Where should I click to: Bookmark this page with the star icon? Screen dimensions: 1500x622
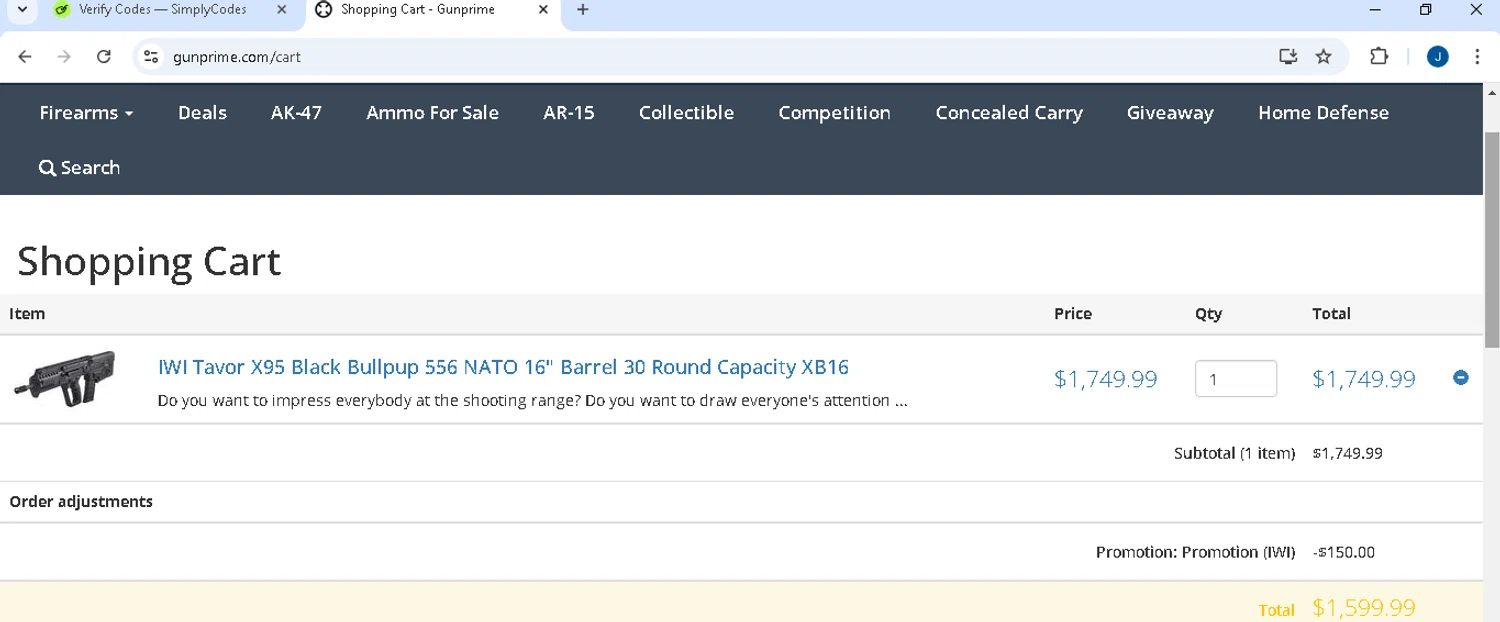[1323, 57]
